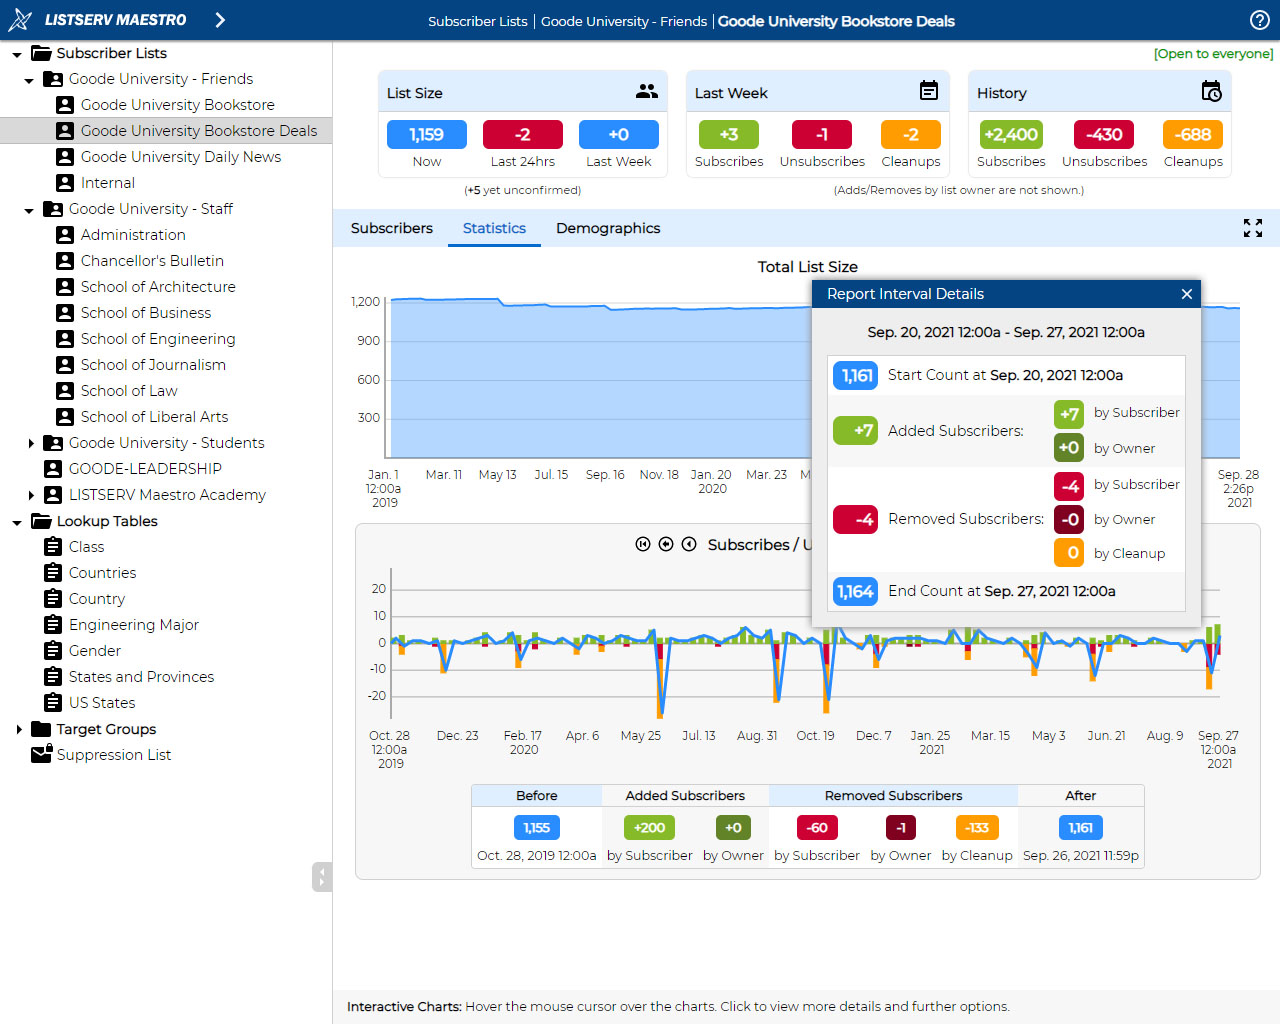
Task: Click the 1,164 End Count badge
Action: tap(855, 592)
